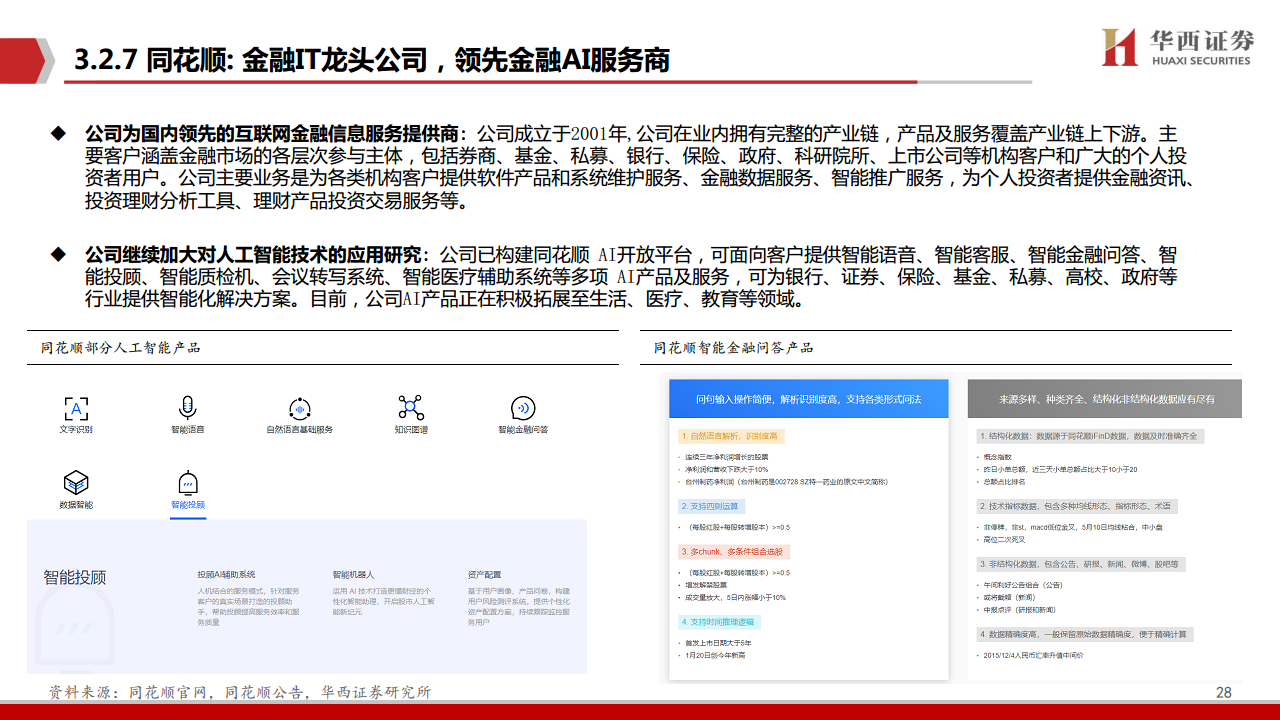
Task: Click the 智能金融问答 chat bubble icon
Action: [x=523, y=408]
